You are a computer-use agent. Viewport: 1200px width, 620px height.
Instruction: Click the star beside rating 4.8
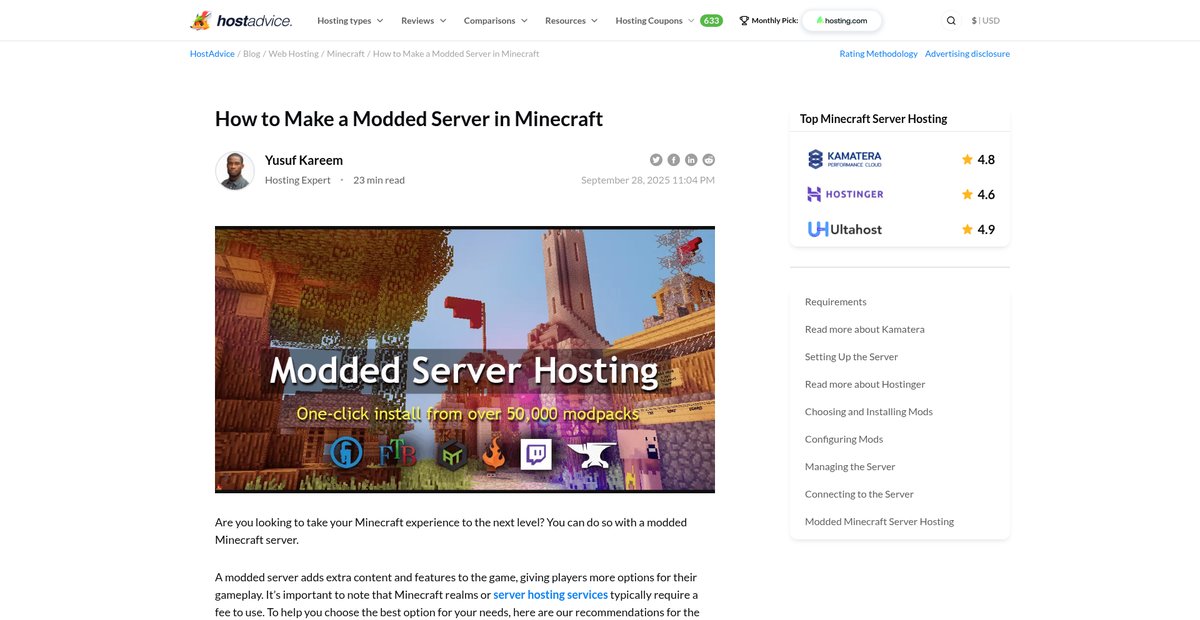point(967,159)
